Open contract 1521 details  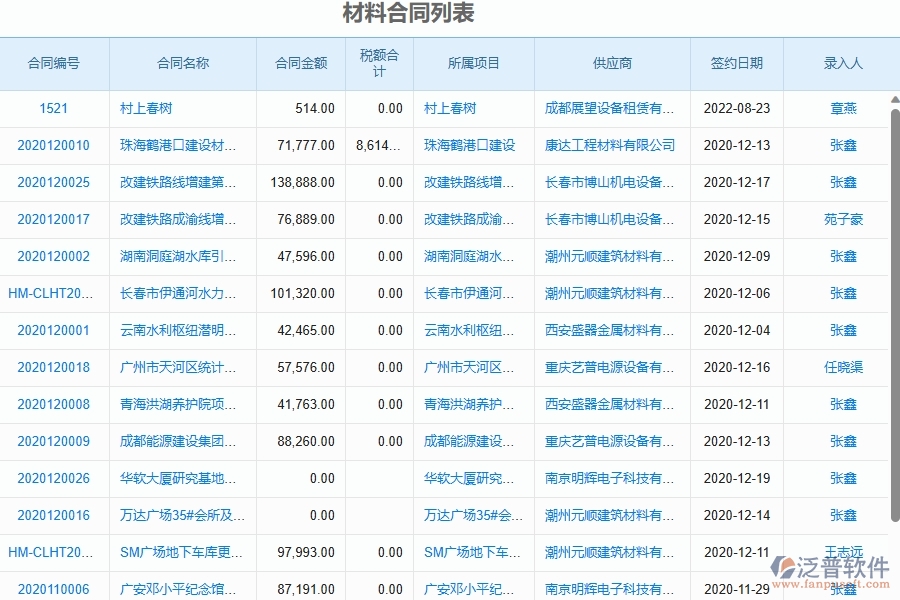[x=53, y=108]
